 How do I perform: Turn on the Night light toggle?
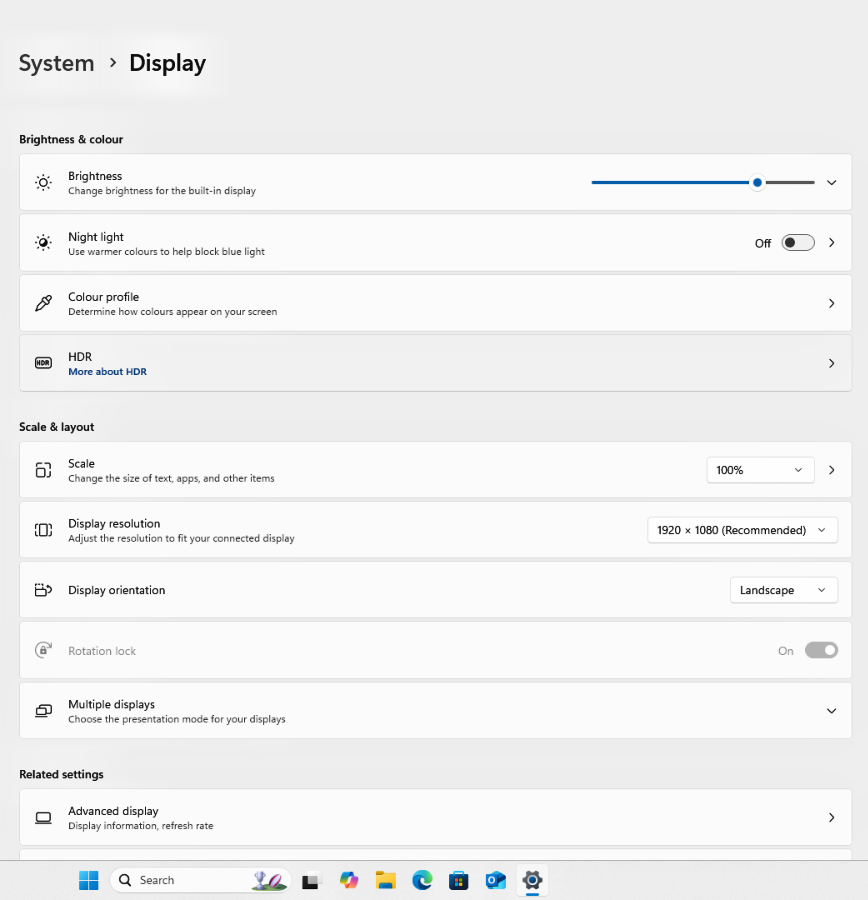(x=797, y=243)
